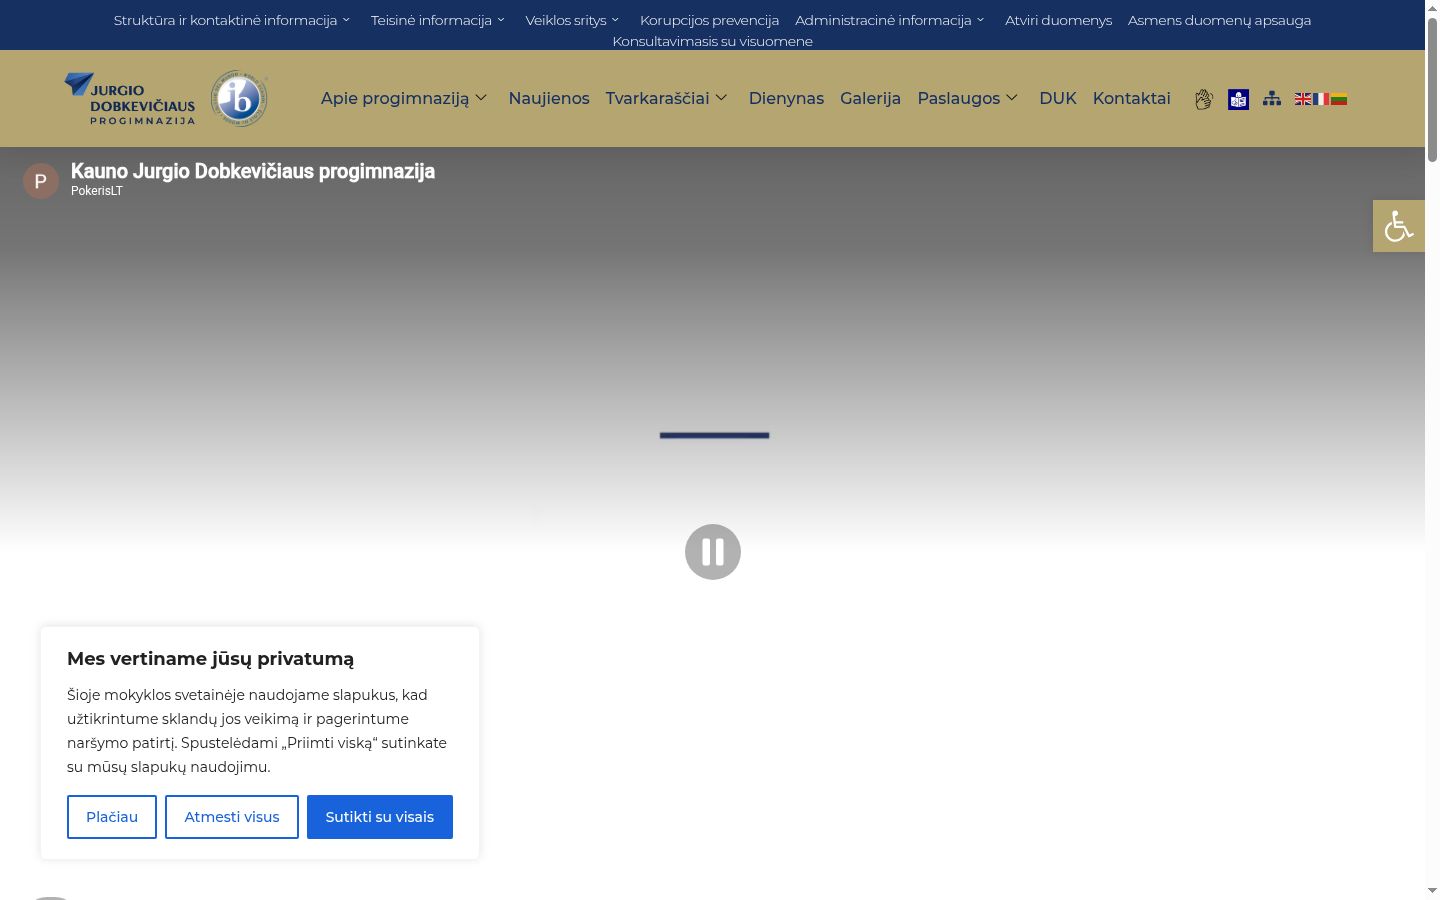The image size is (1440, 900).
Task: Expand the Paslaugos dropdown menu
Action: pos(968,98)
